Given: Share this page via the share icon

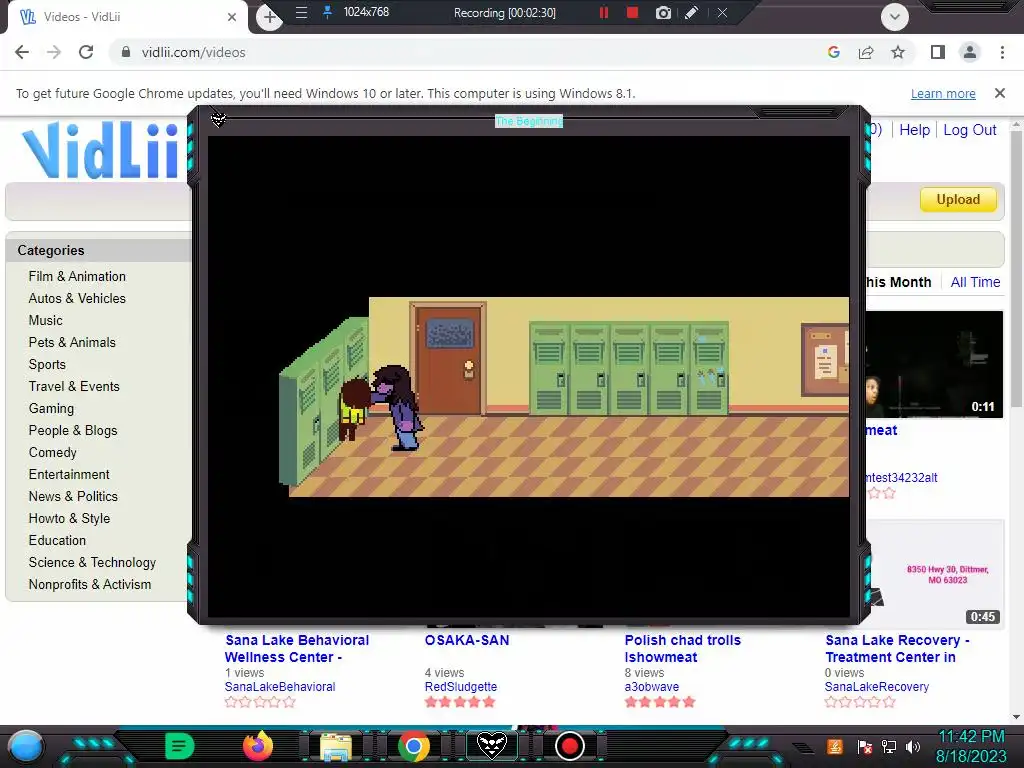Looking at the screenshot, I should 866,52.
